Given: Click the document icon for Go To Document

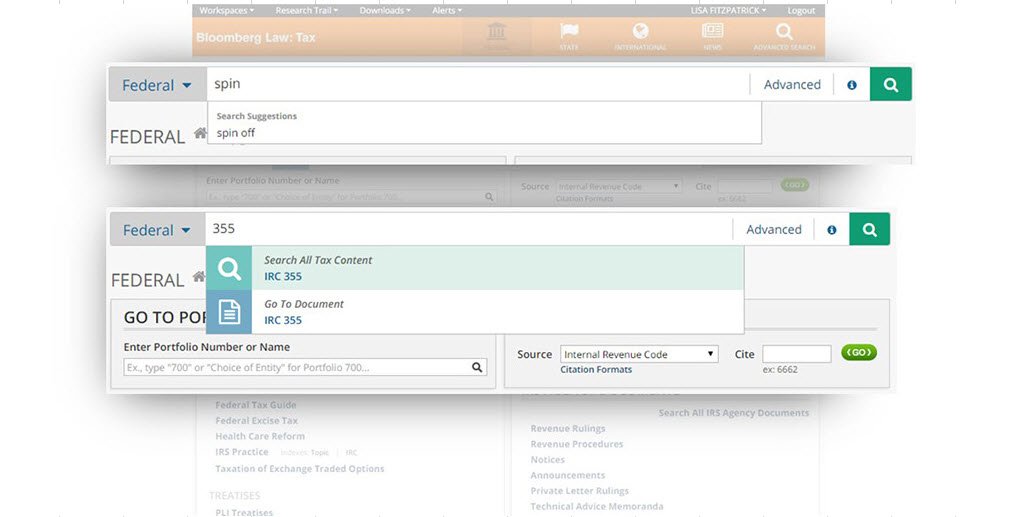Looking at the screenshot, I should 229,312.
